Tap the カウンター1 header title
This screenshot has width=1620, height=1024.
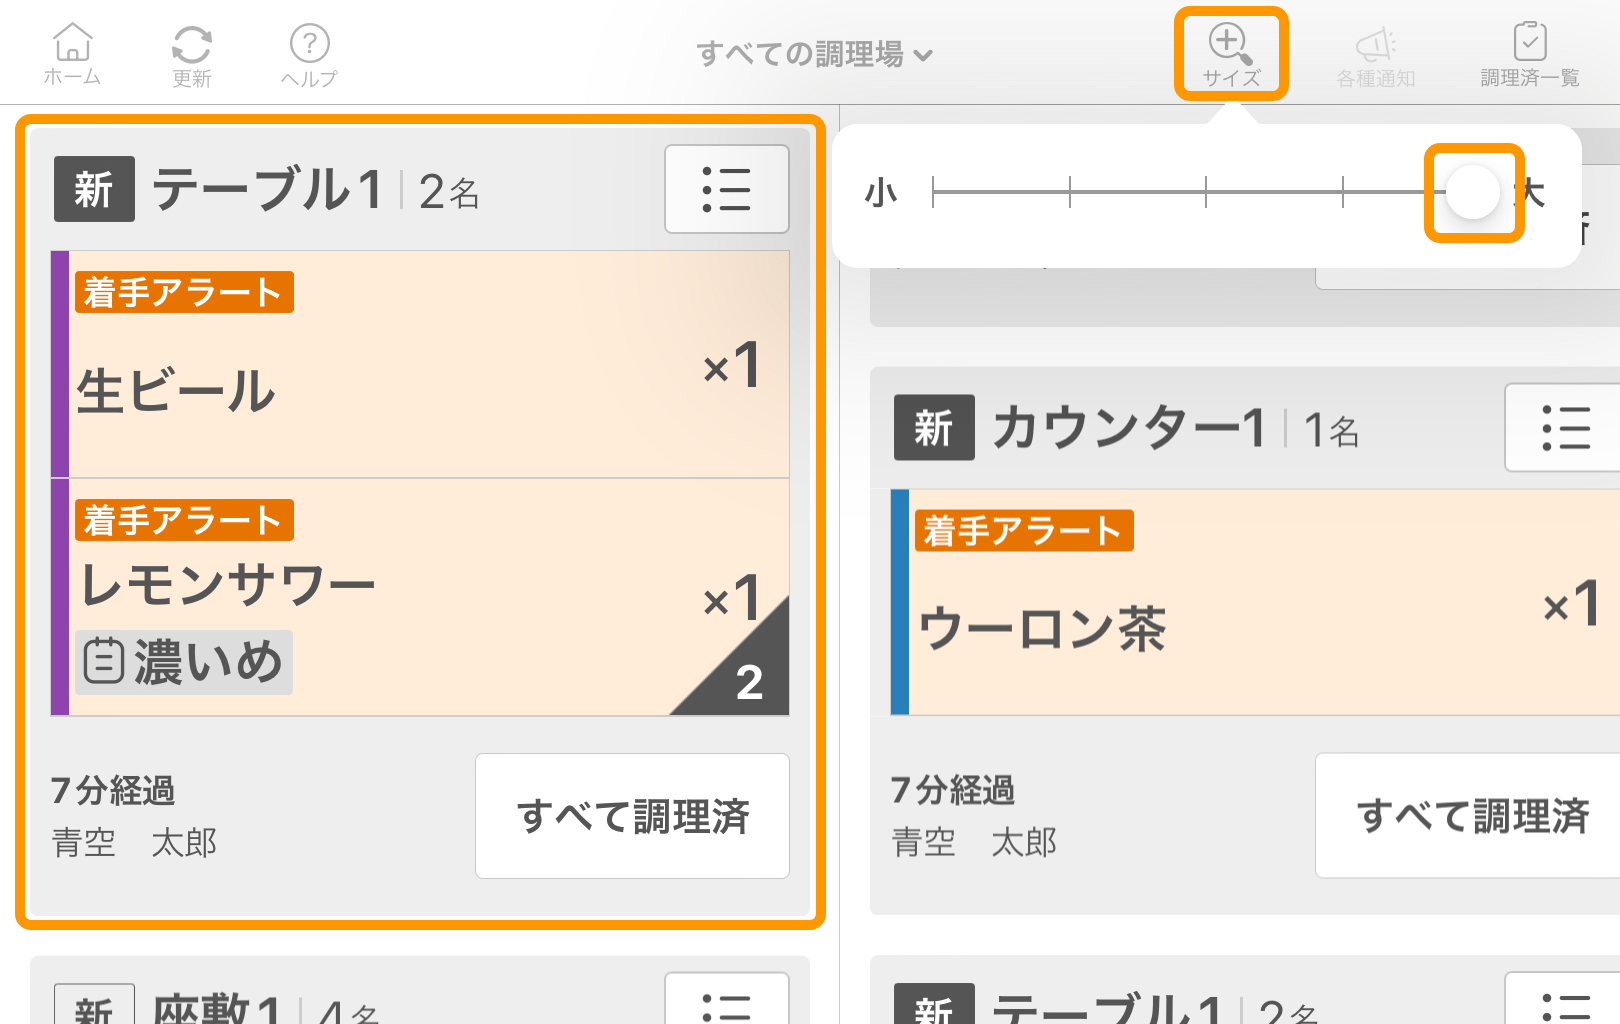click(1130, 428)
